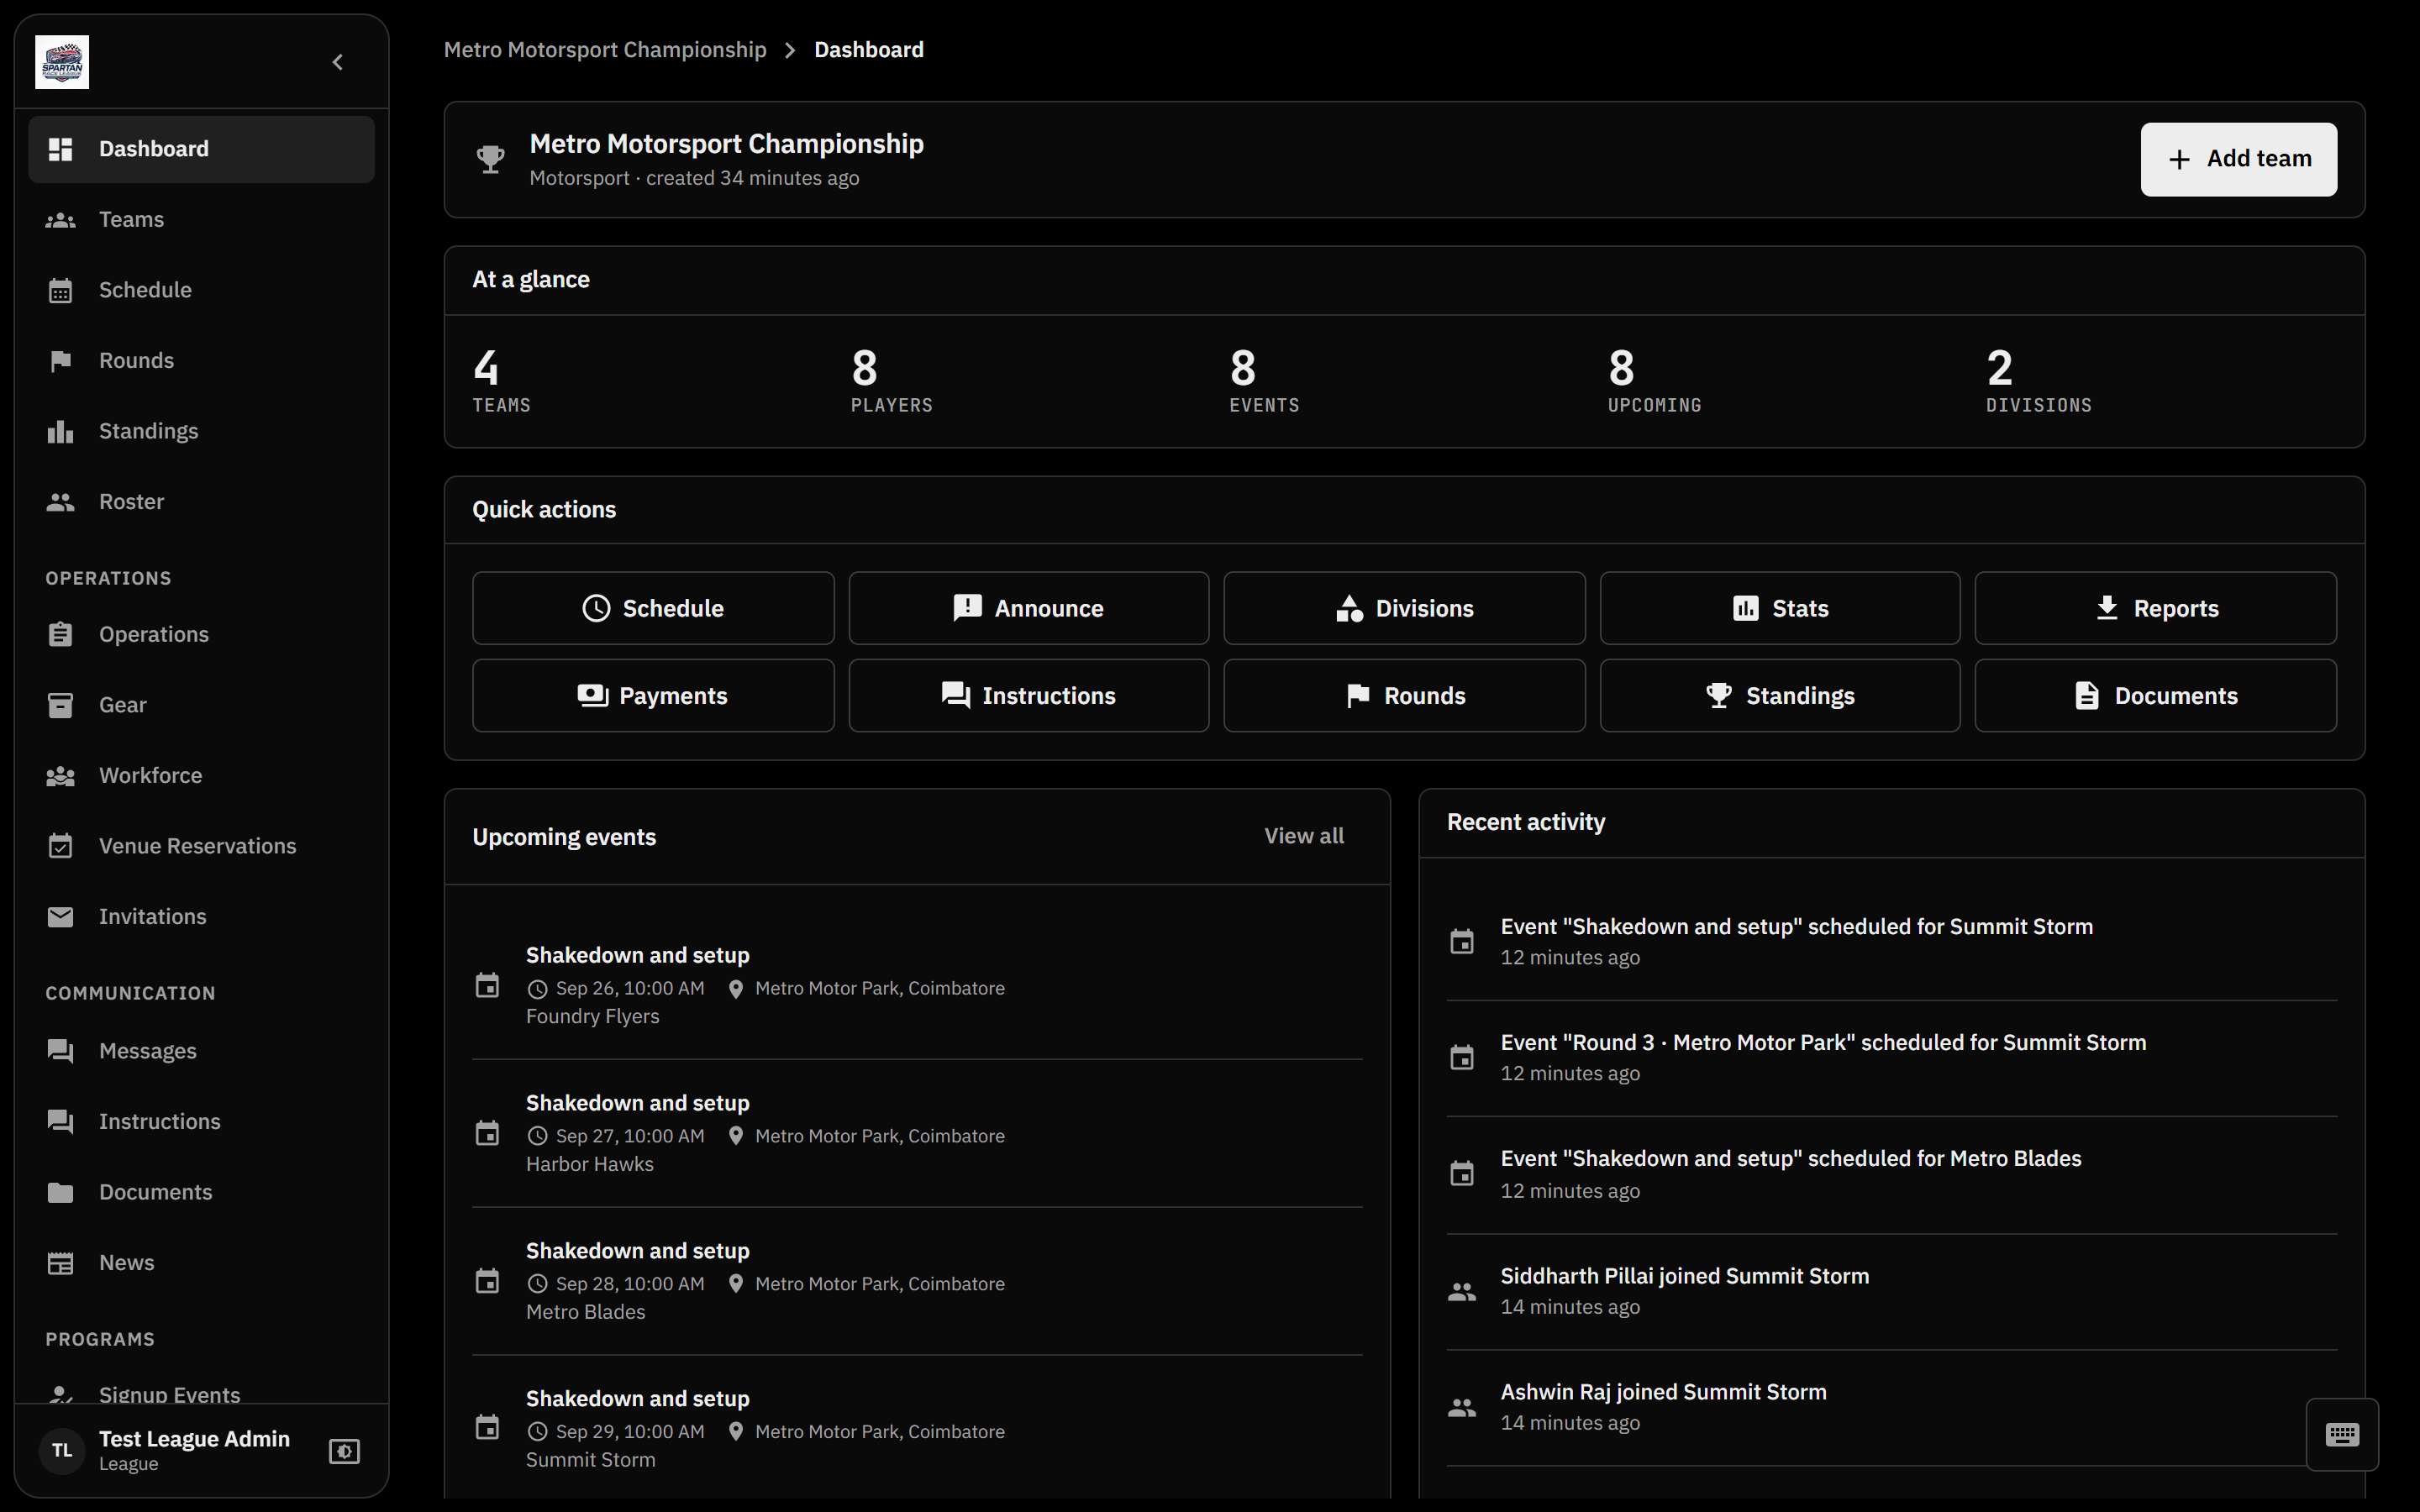Screen dimensions: 2420x1512
Task: Click the Reports download quick action
Action: [x=2155, y=608]
